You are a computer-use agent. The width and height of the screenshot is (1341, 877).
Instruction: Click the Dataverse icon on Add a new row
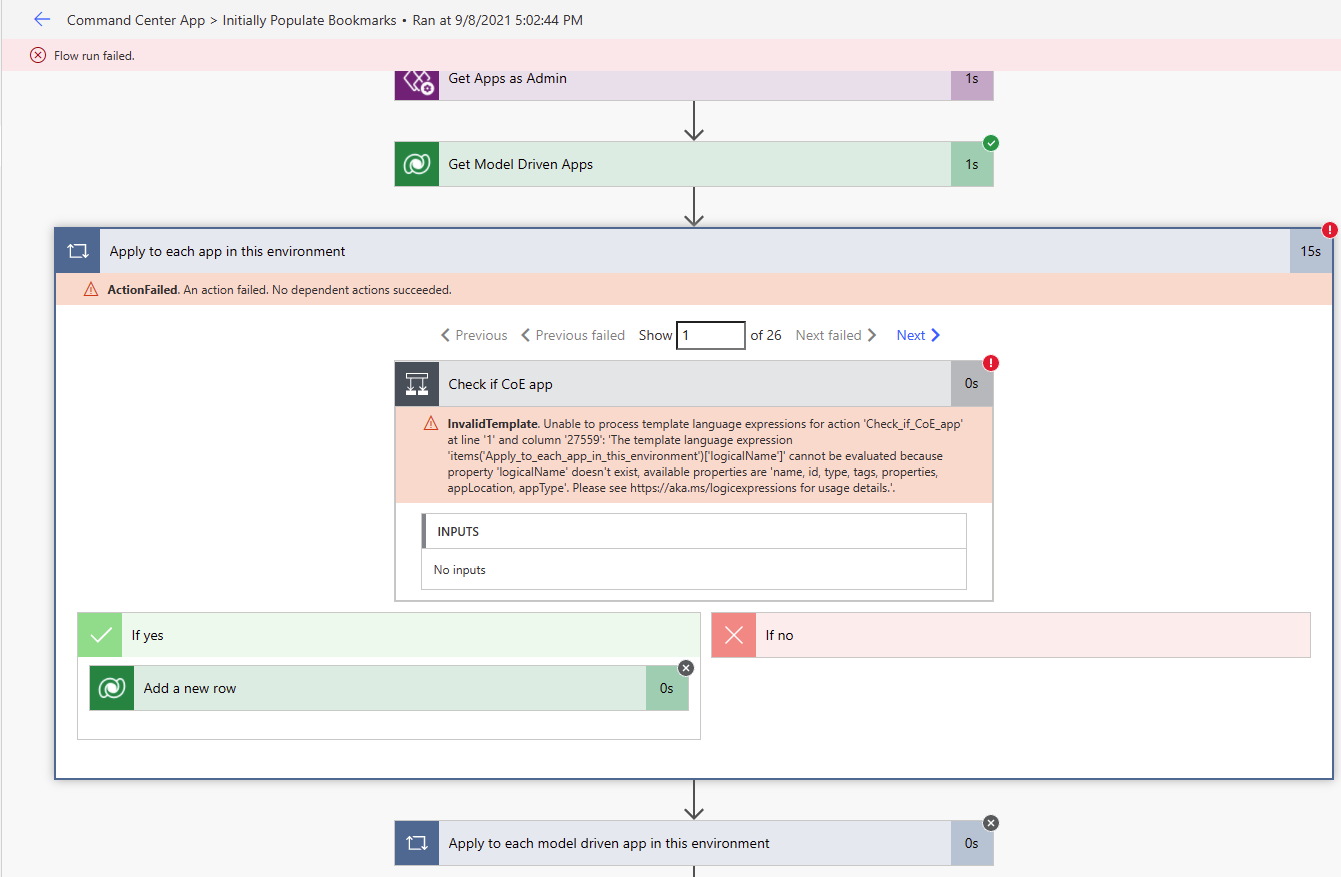[110, 688]
